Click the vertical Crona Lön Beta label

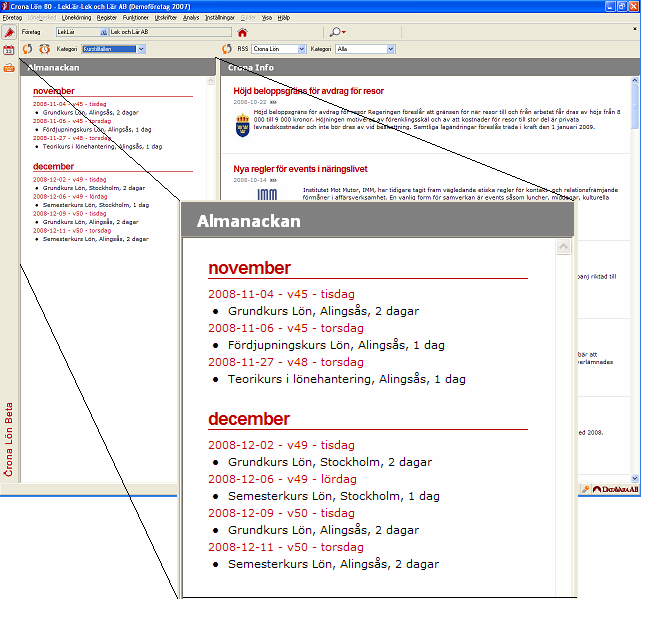8,440
